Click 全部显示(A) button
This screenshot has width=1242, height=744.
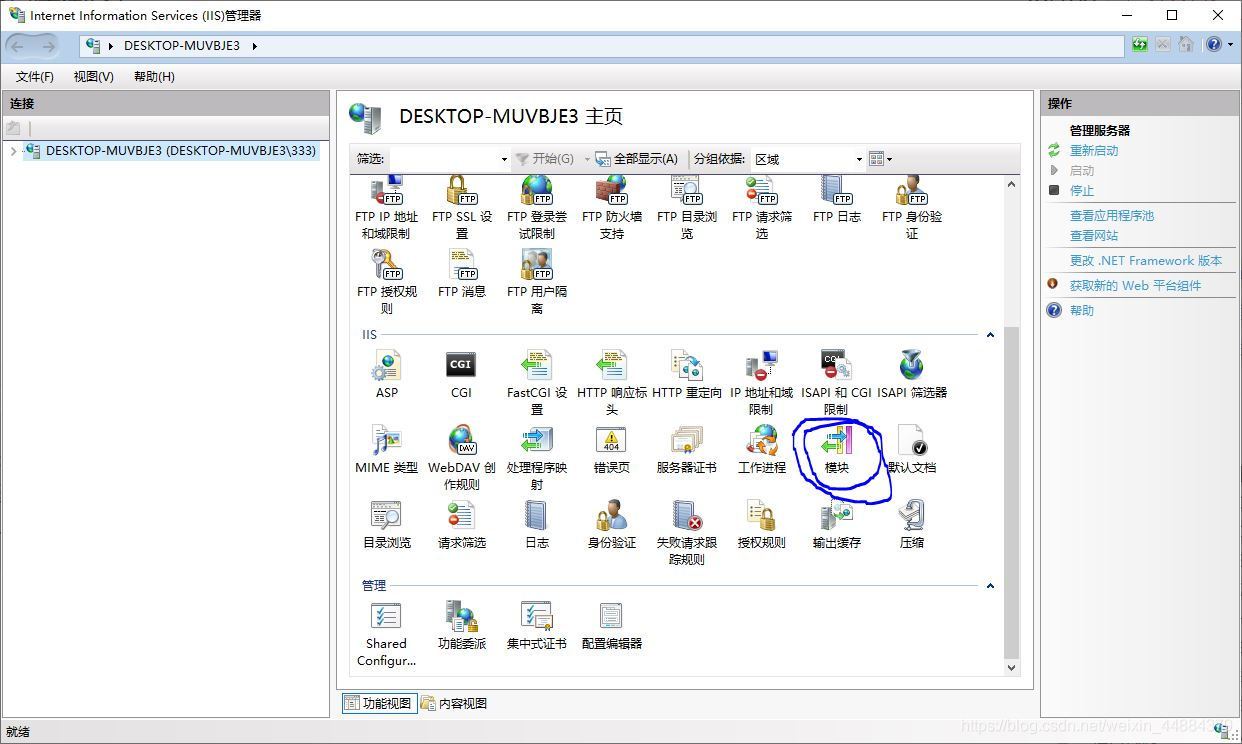point(637,159)
